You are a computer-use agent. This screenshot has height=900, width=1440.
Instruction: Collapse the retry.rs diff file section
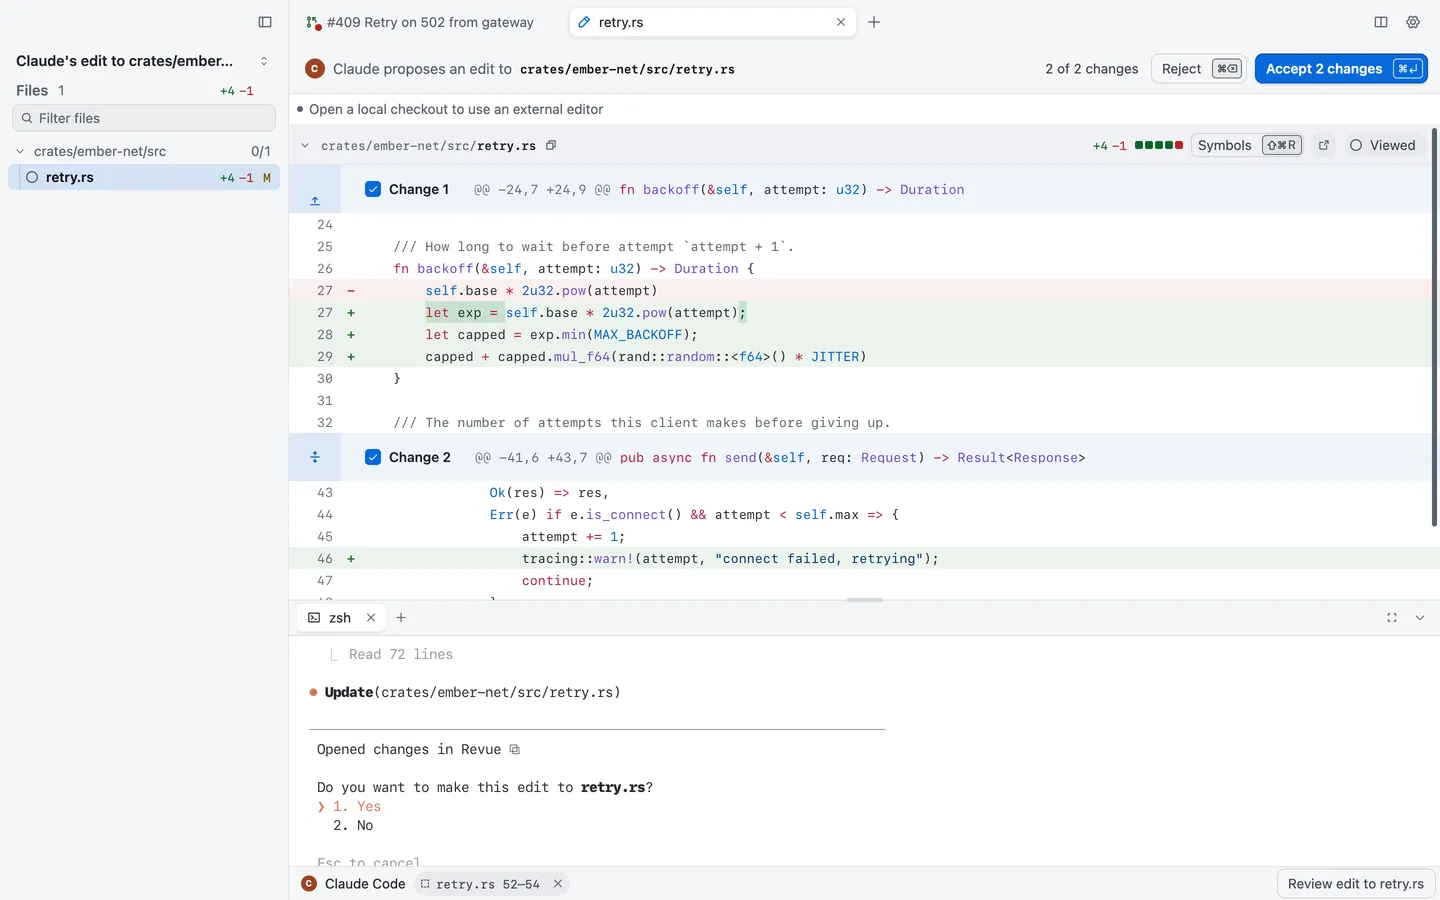pos(305,145)
